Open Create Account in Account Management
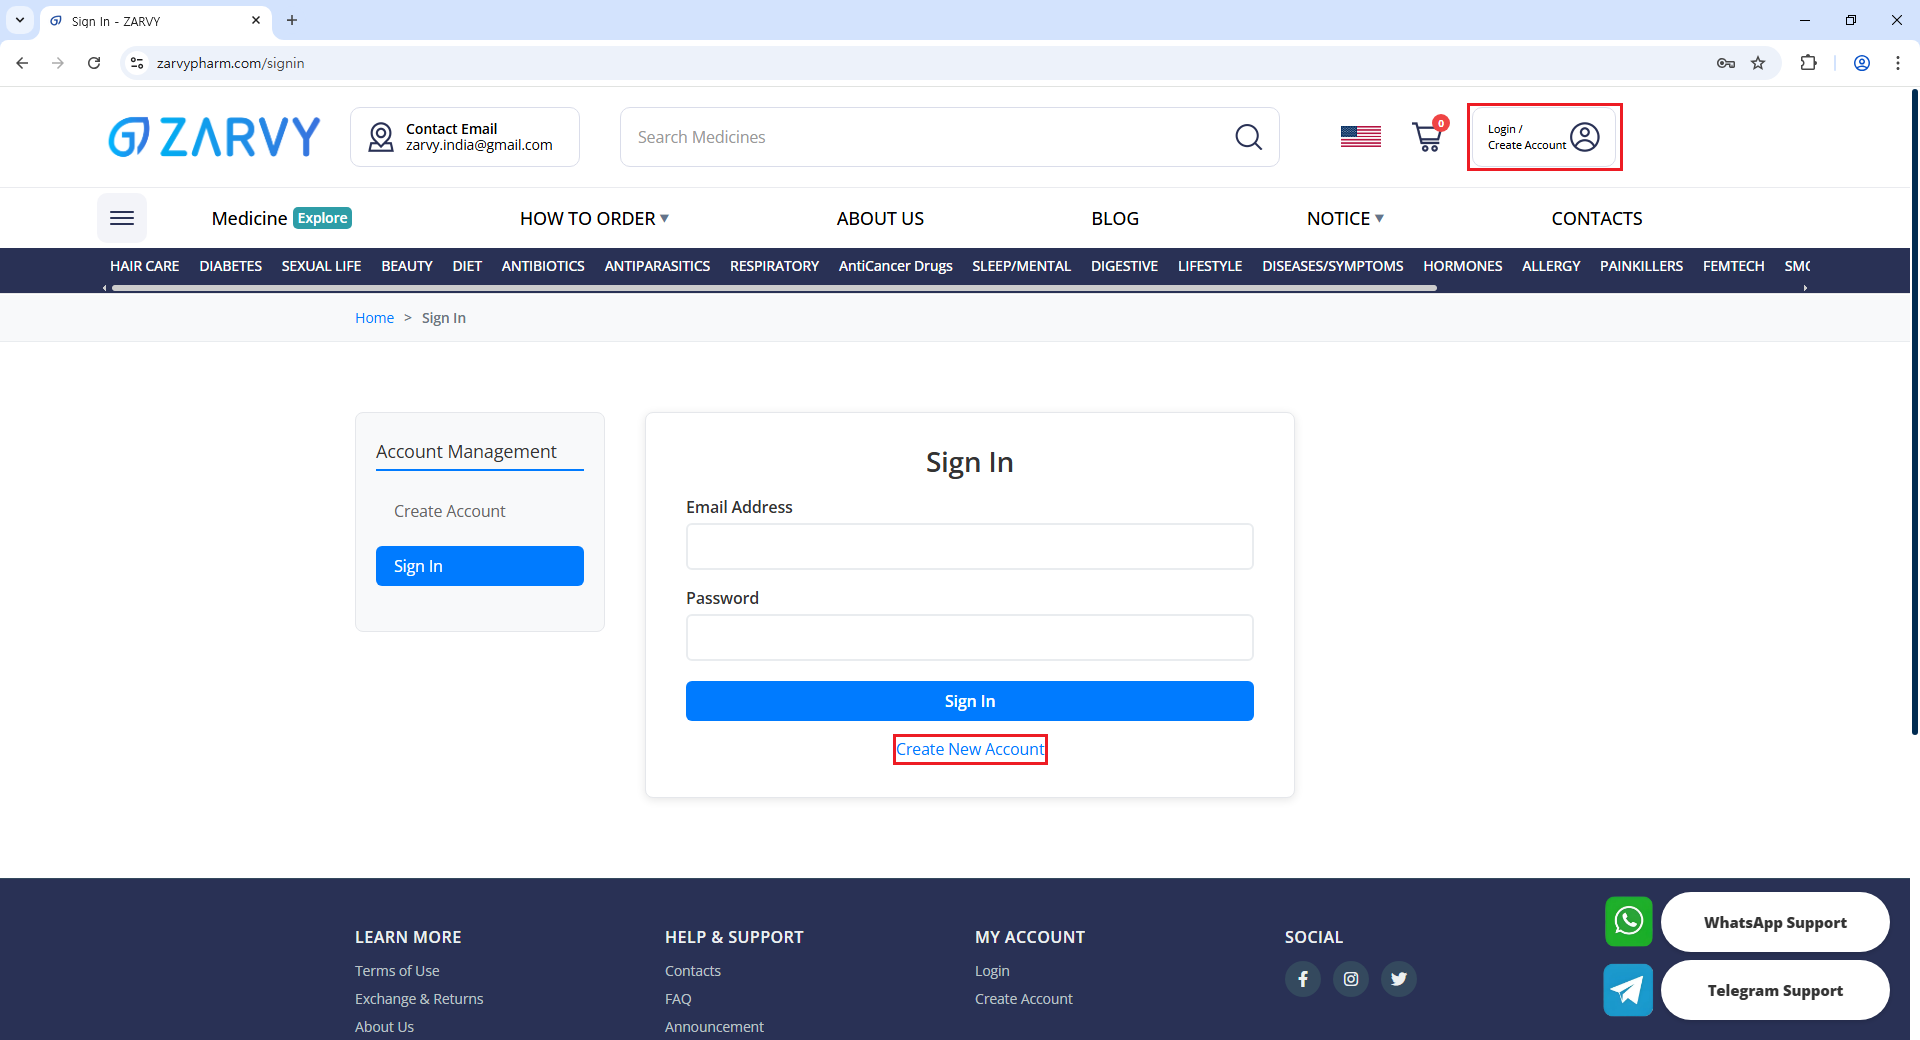 [x=450, y=511]
